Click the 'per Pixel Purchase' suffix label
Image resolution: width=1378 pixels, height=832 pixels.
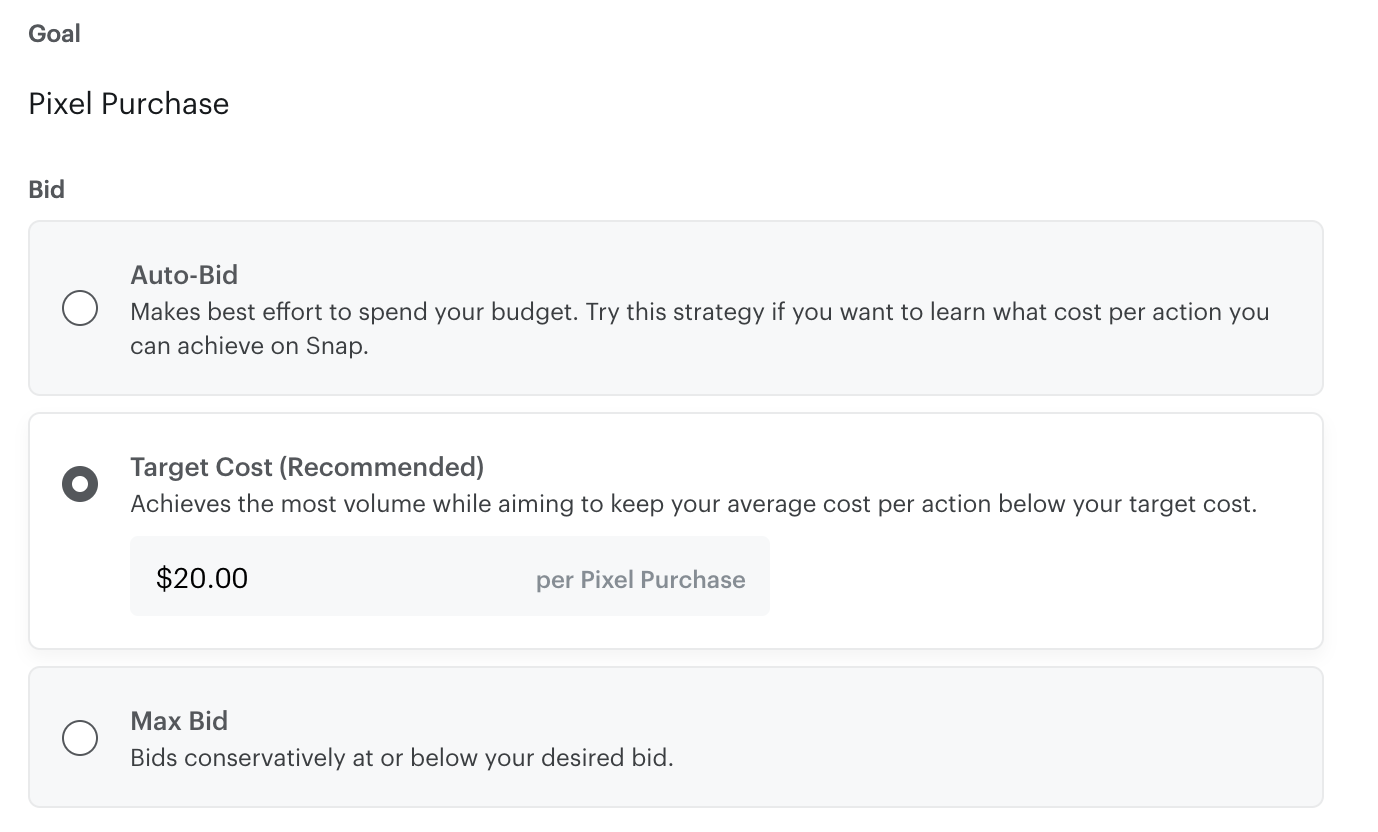(x=640, y=580)
